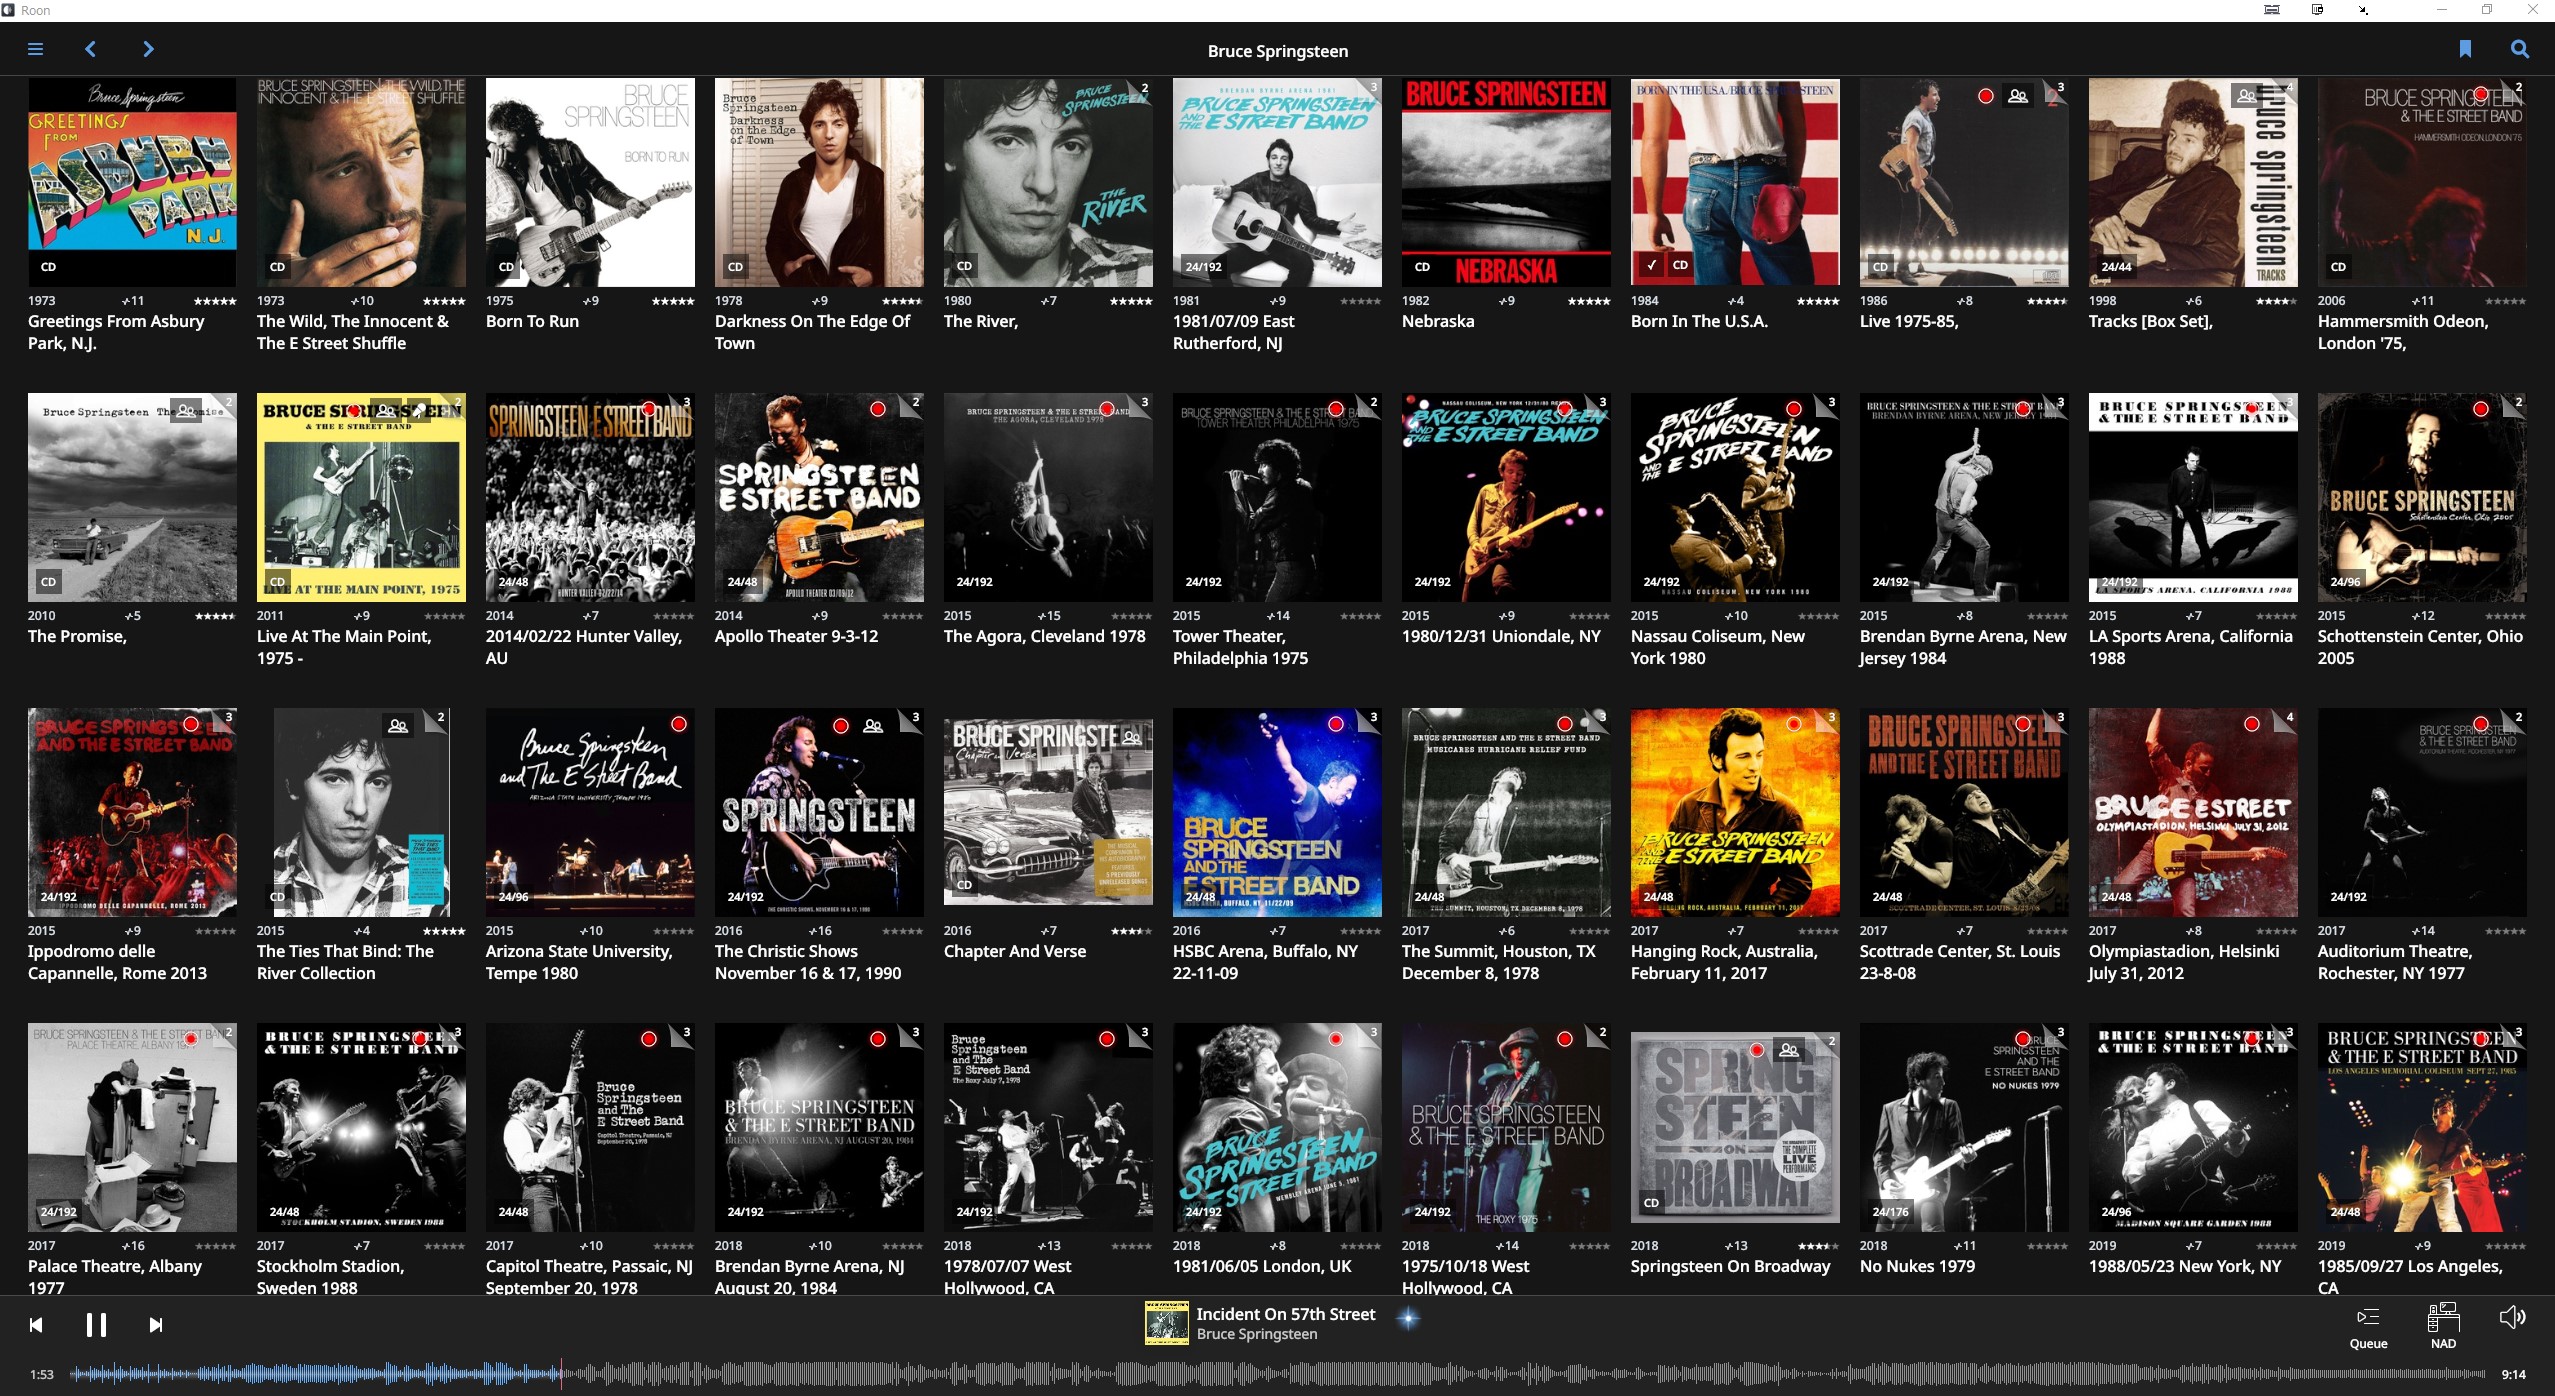Go back with the left arrow
The height and width of the screenshot is (1396, 2555).
[x=91, y=49]
